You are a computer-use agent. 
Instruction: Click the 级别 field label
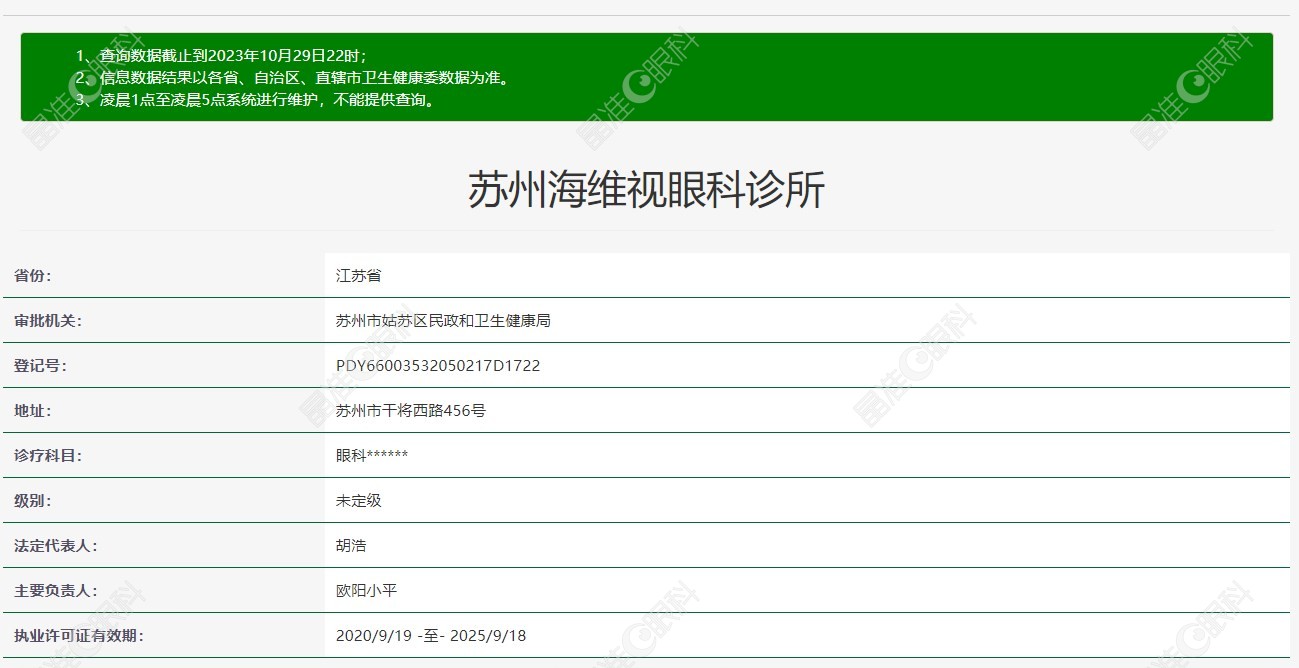pos(32,500)
